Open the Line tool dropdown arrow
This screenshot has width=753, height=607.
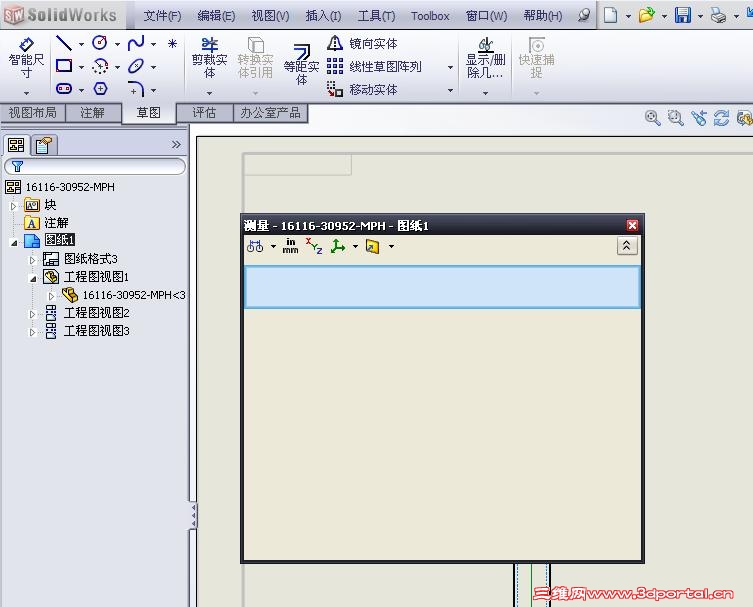click(x=81, y=44)
